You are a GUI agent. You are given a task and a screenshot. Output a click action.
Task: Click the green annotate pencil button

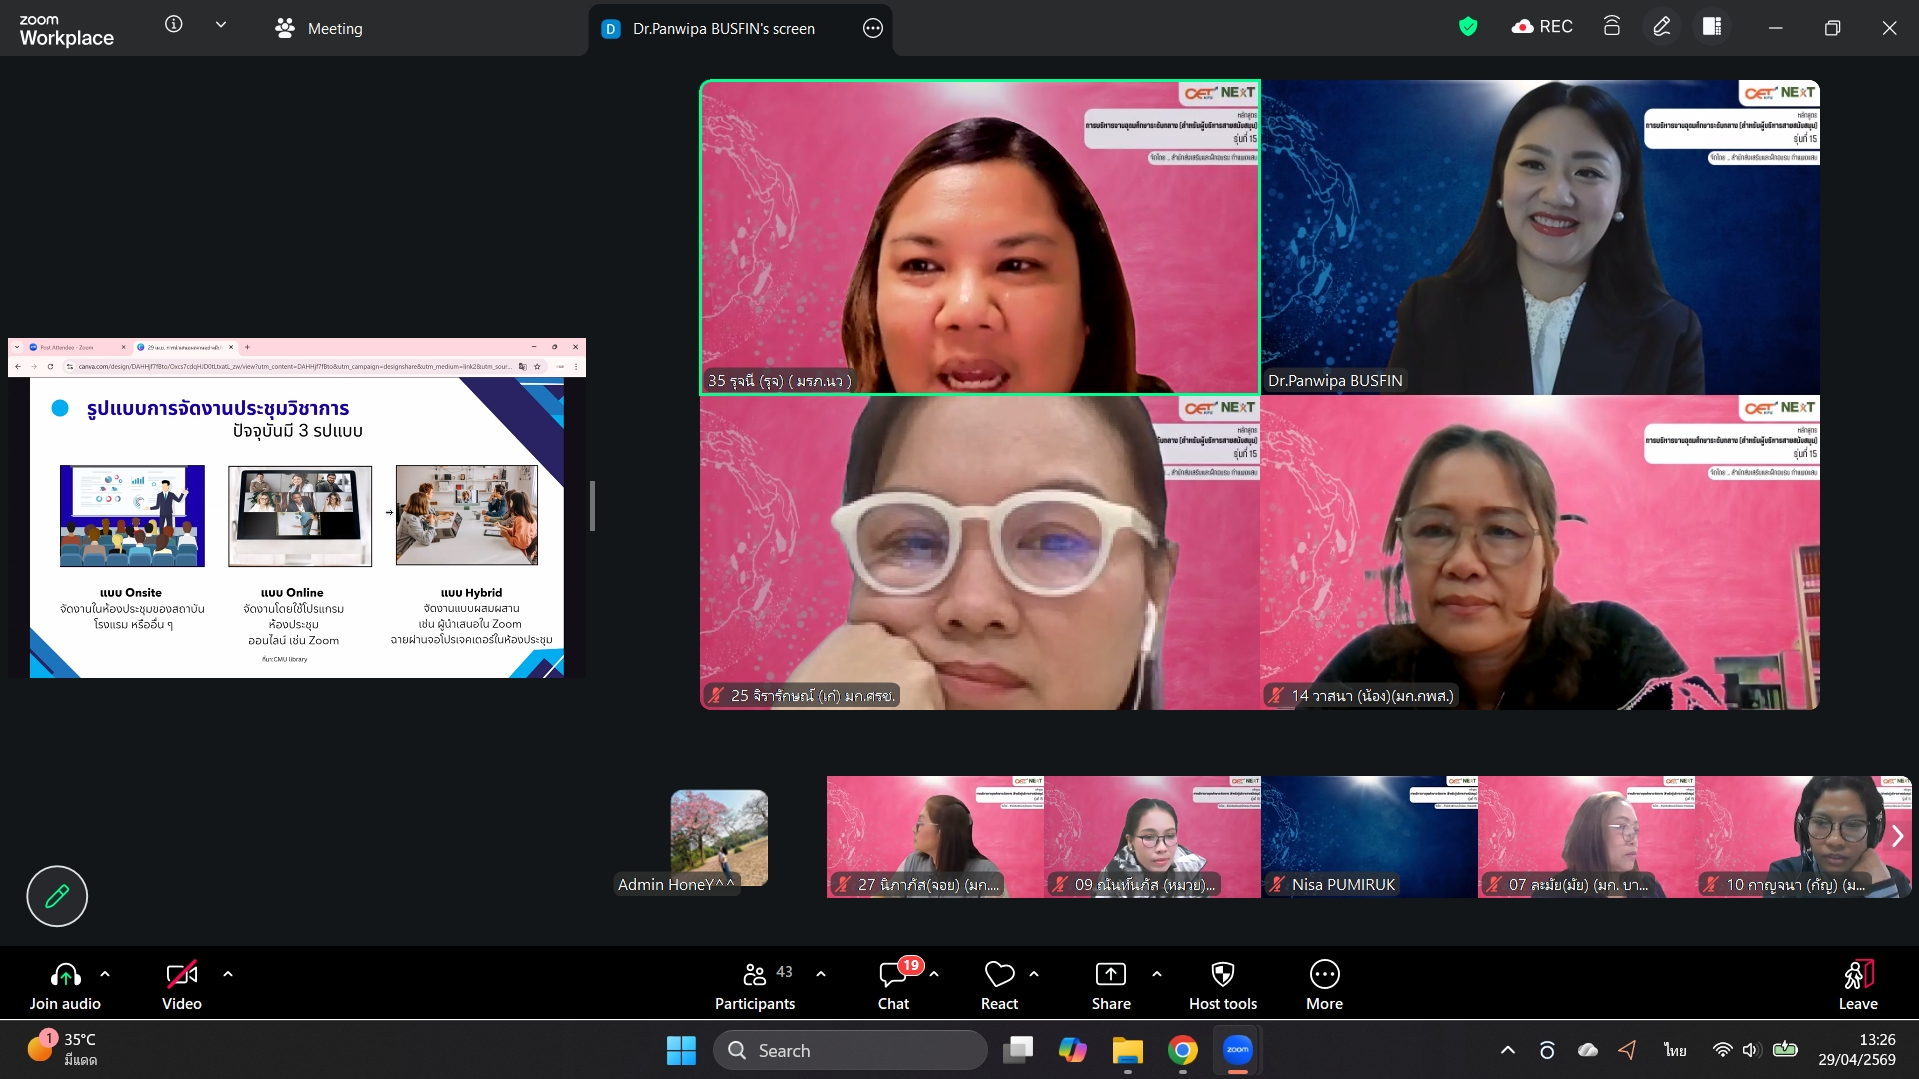(x=57, y=896)
